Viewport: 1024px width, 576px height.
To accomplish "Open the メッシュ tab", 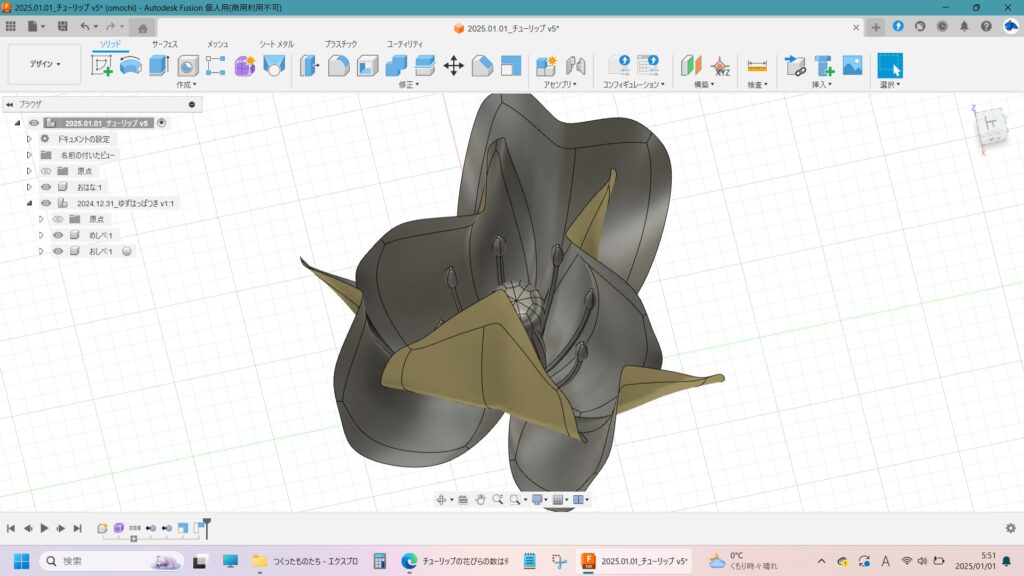I will click(217, 44).
